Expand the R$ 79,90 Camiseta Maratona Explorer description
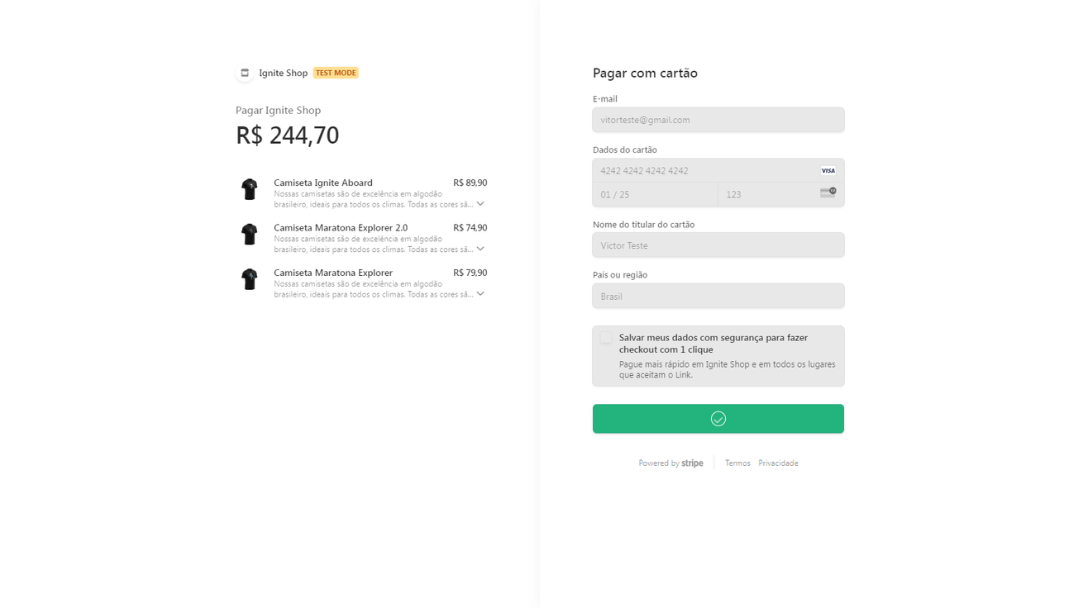This screenshot has height=608, width=1080. [x=481, y=293]
